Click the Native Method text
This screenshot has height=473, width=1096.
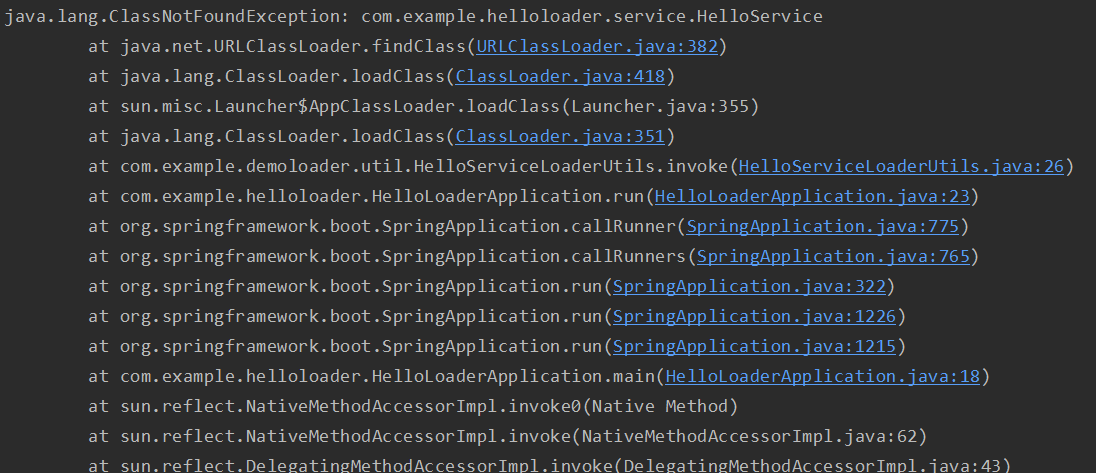[x=660, y=407]
